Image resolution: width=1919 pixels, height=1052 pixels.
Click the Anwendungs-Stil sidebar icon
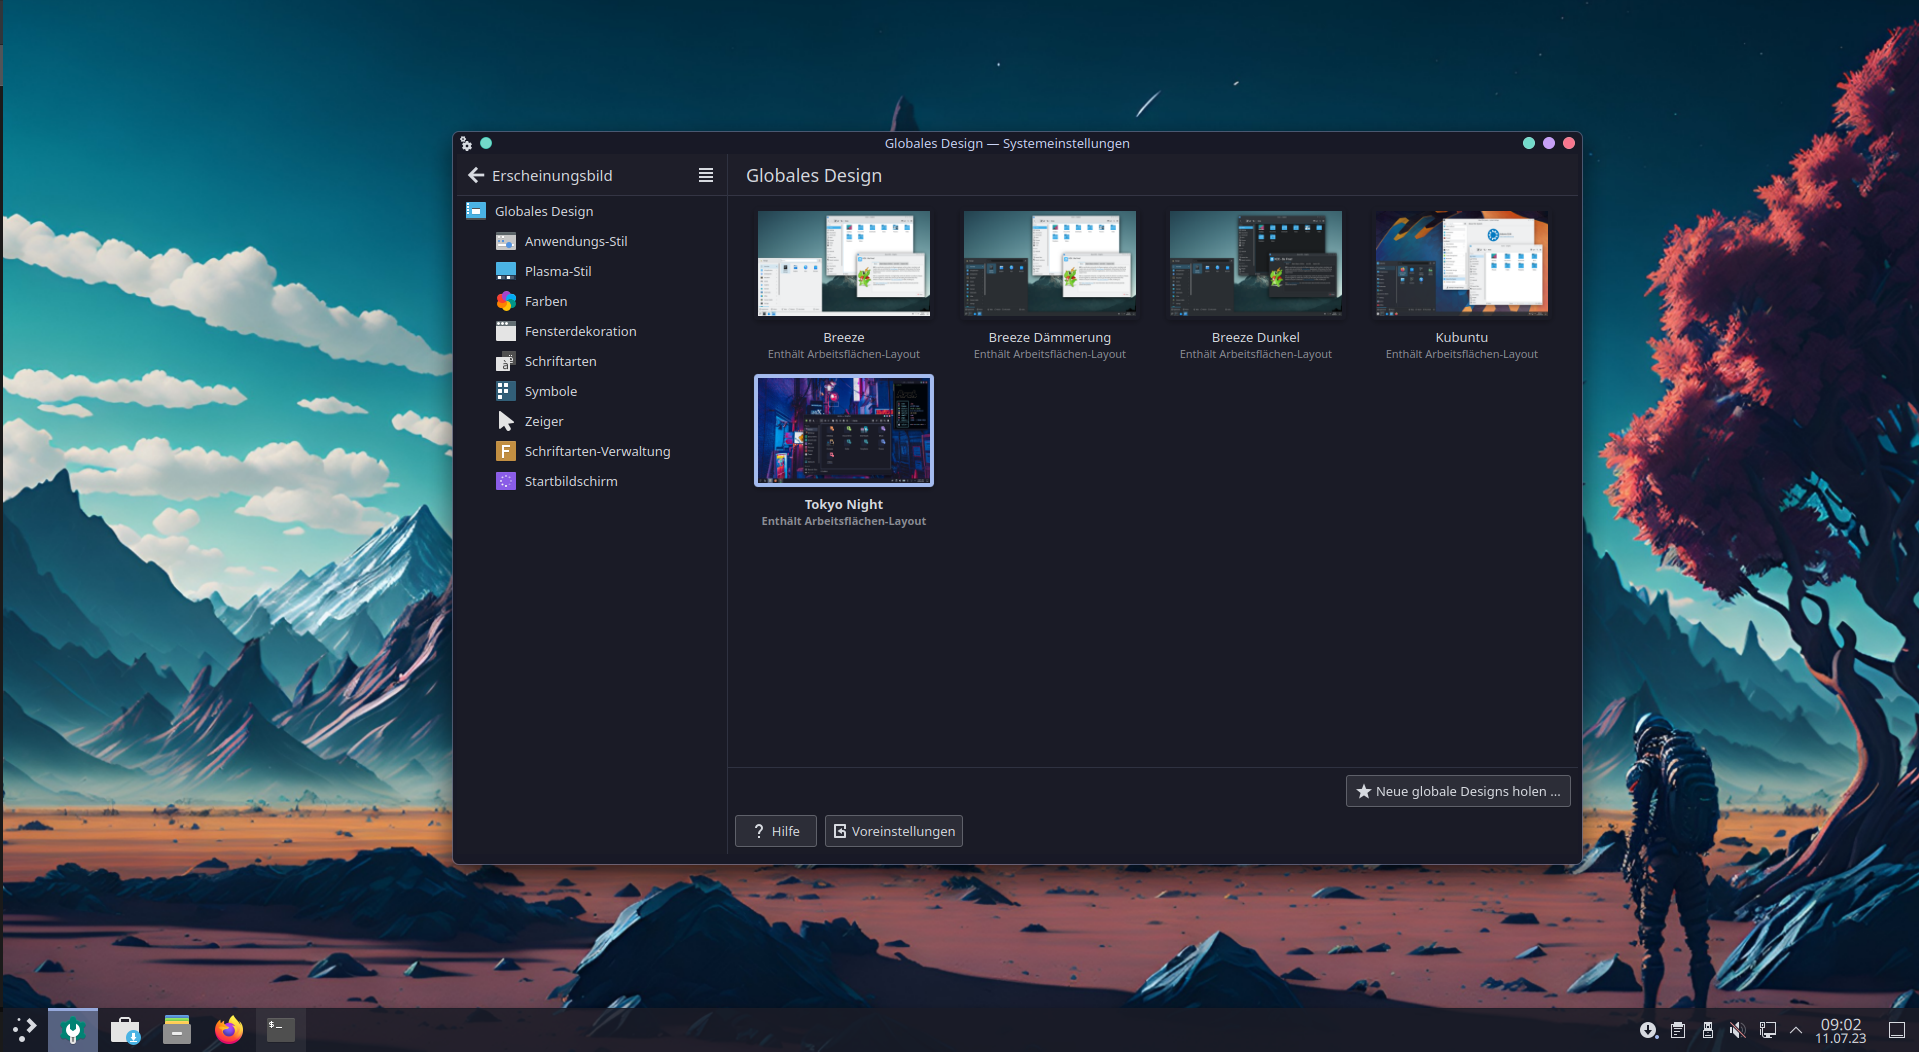pos(506,241)
